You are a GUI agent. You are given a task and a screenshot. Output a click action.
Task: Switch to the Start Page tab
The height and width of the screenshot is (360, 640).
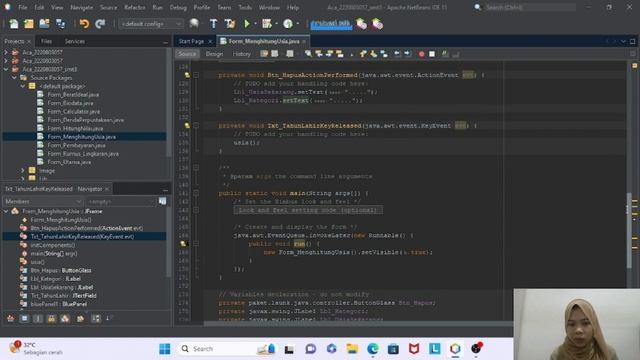(x=191, y=41)
